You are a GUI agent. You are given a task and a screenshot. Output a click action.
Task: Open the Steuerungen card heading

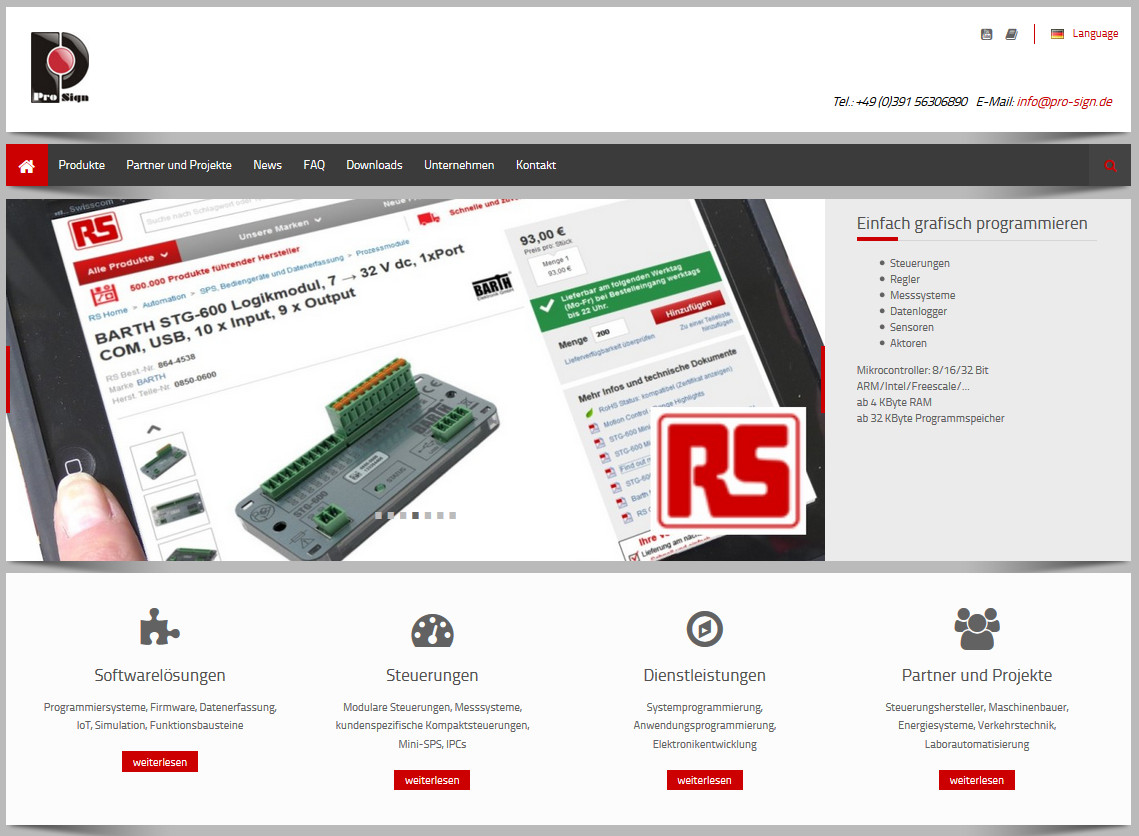pos(432,675)
